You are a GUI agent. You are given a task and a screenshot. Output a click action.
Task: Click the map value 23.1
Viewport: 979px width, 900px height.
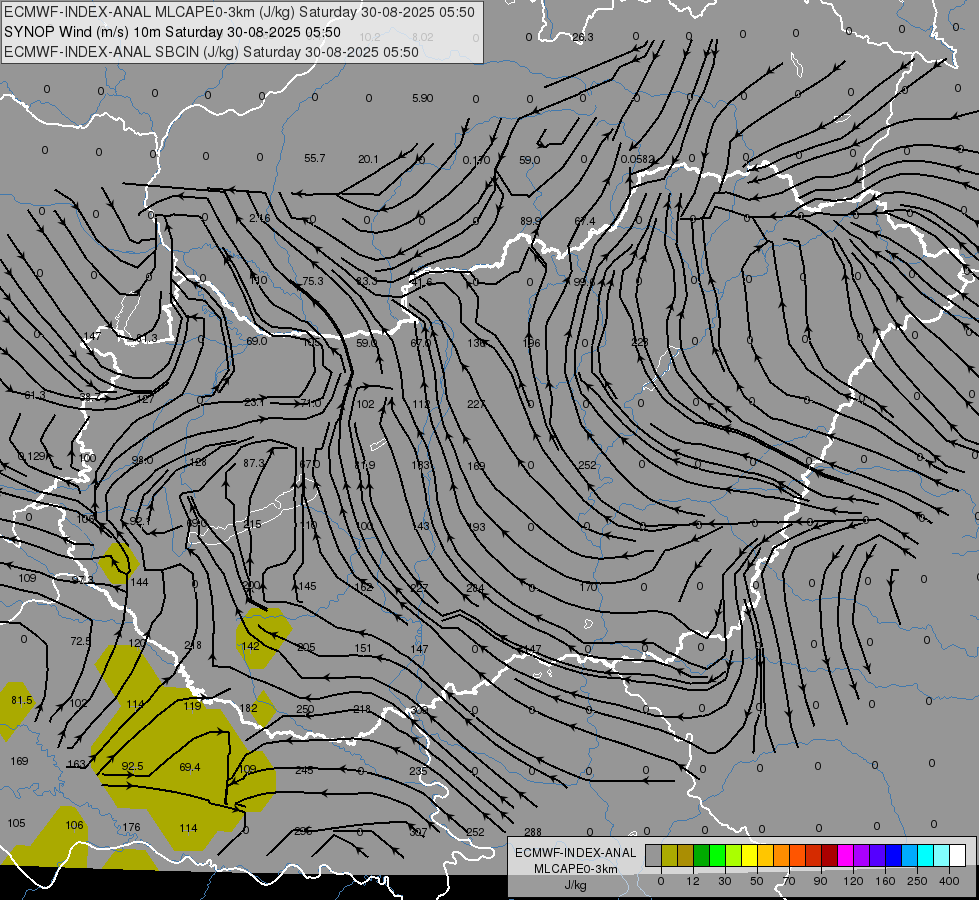click(254, 403)
